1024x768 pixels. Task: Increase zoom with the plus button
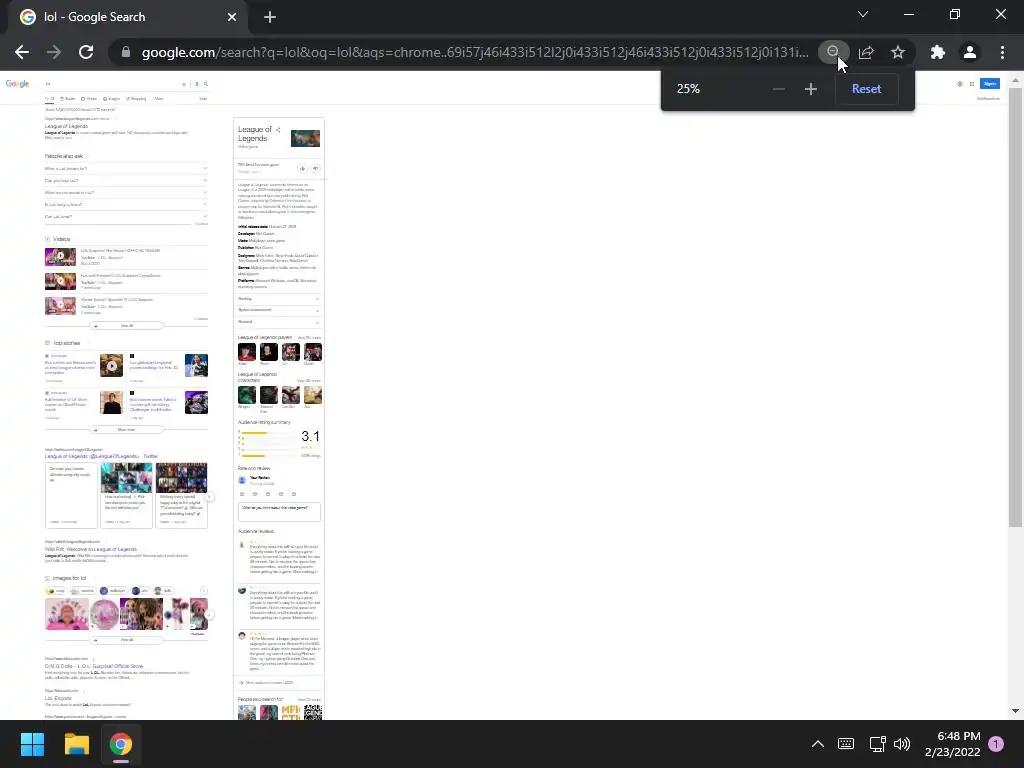point(810,89)
